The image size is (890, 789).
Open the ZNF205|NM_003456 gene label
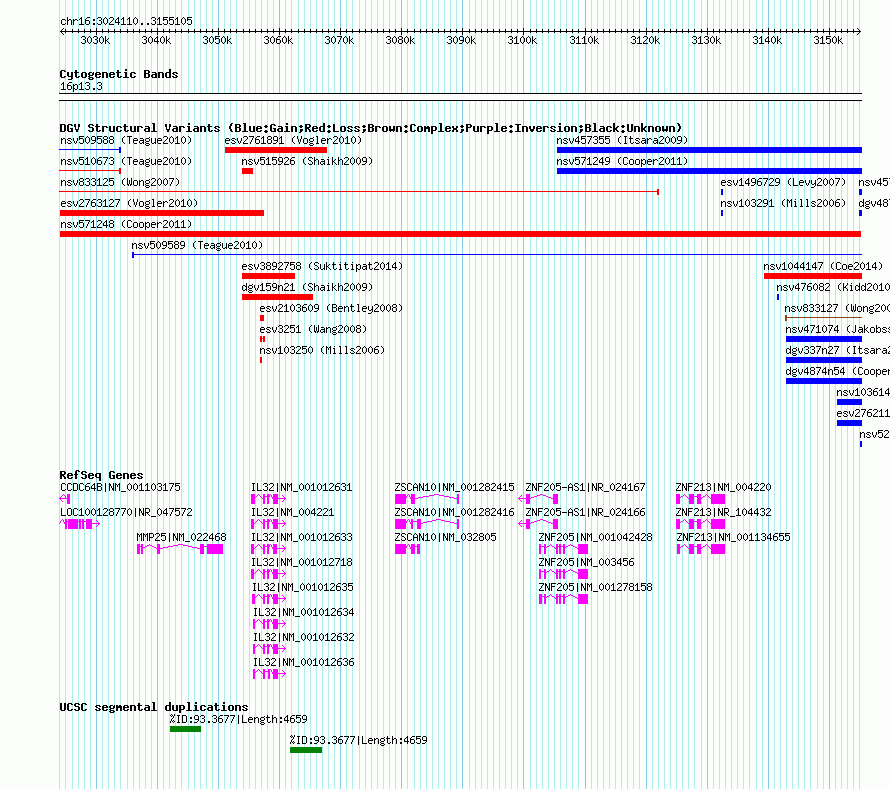coord(586,562)
